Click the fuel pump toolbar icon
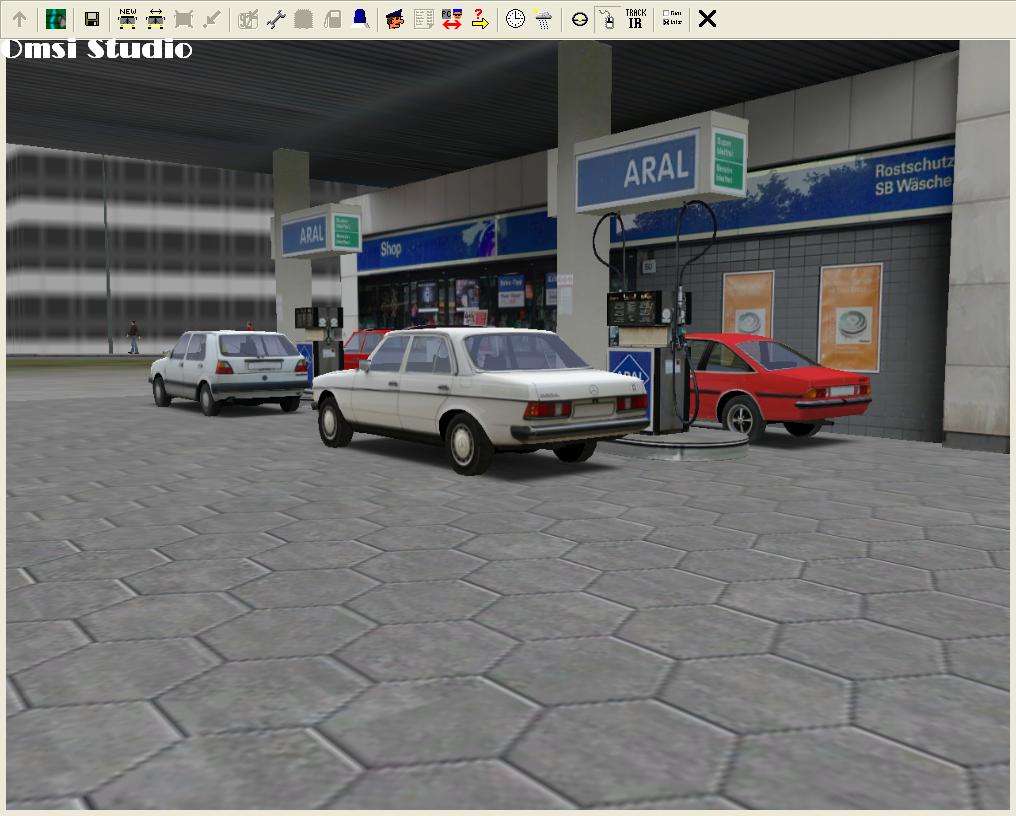This screenshot has width=1016, height=816. [333, 19]
